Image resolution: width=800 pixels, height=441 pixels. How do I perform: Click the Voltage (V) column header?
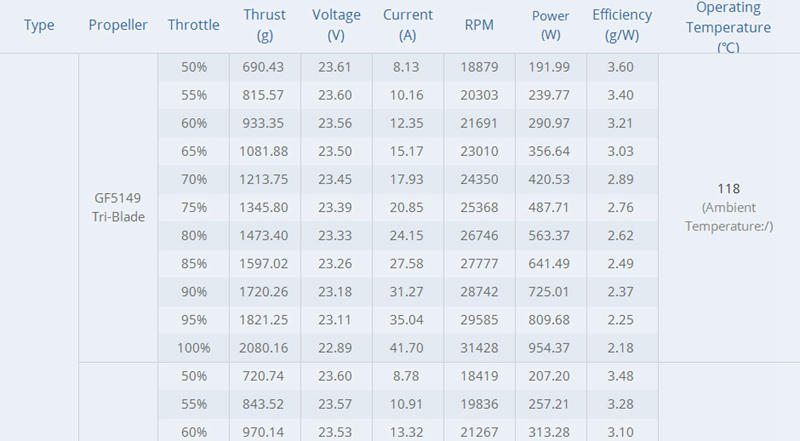coord(336,25)
